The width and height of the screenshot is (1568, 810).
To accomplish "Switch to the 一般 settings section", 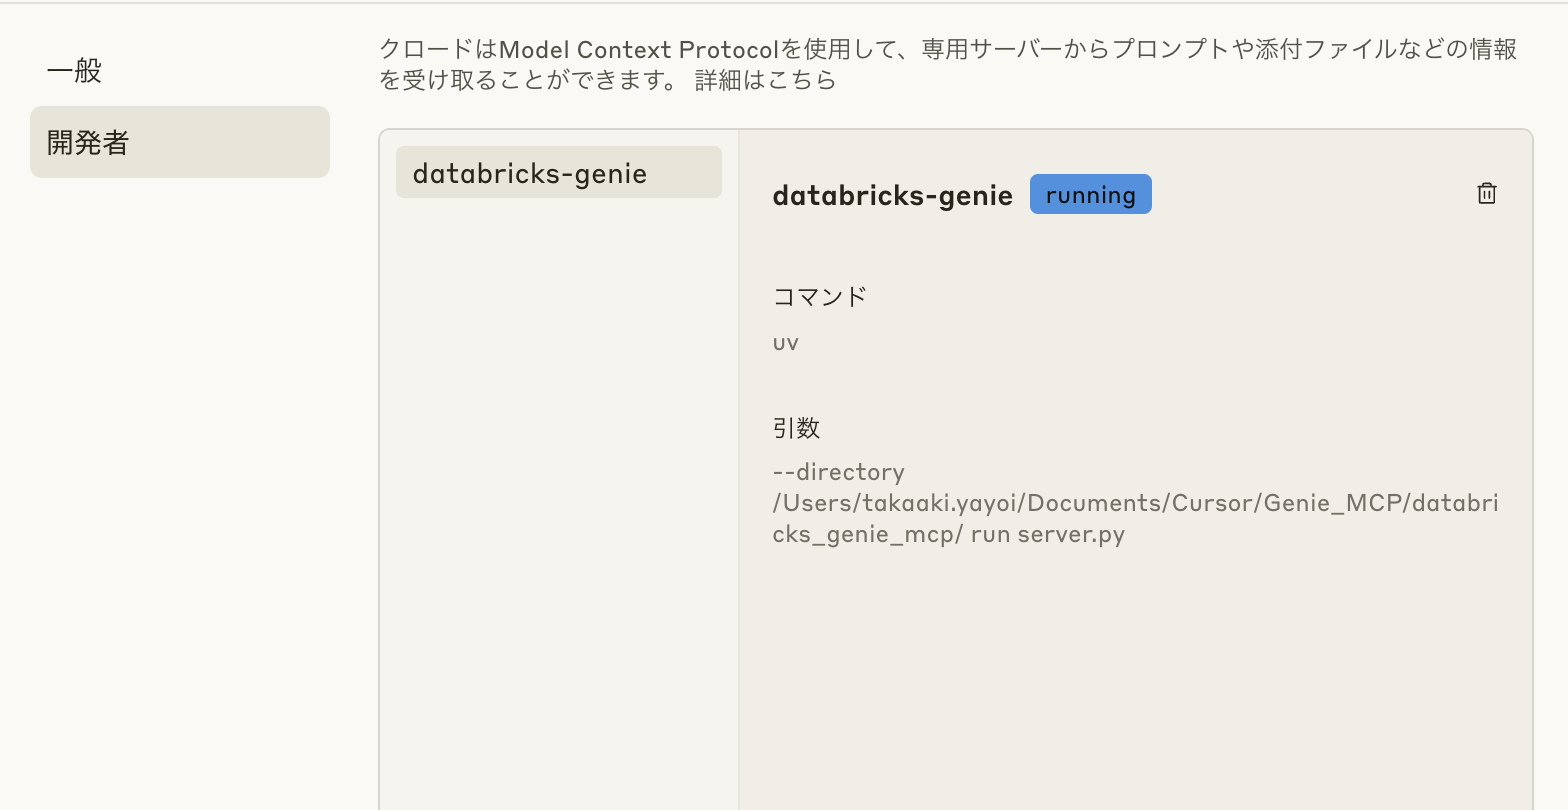I will (72, 70).
